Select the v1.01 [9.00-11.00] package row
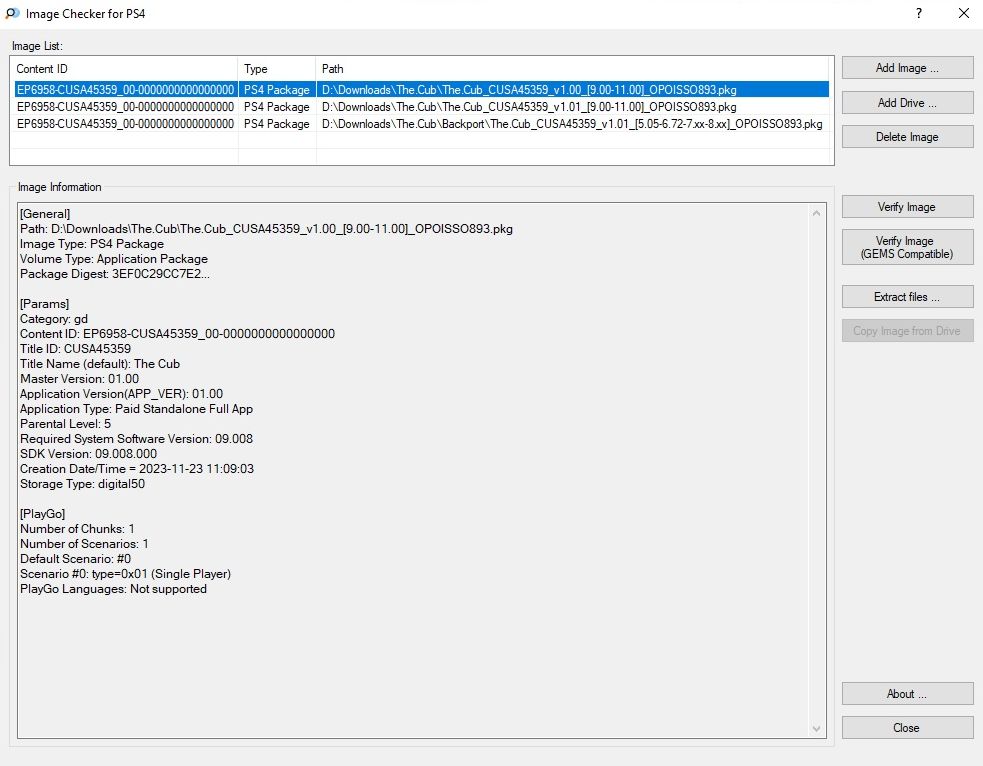The height and width of the screenshot is (766, 983). coord(421,107)
